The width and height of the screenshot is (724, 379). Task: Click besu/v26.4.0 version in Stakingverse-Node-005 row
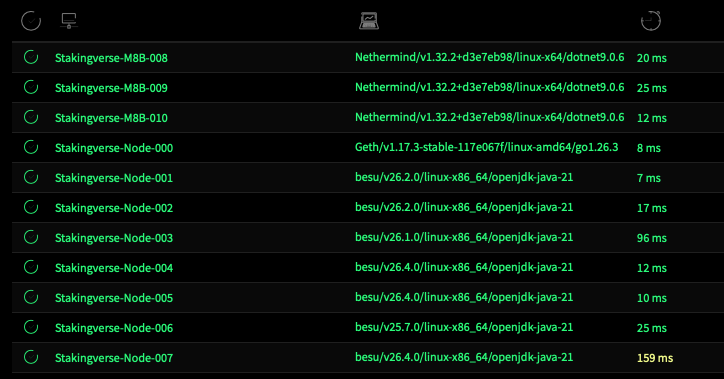tap(464, 297)
